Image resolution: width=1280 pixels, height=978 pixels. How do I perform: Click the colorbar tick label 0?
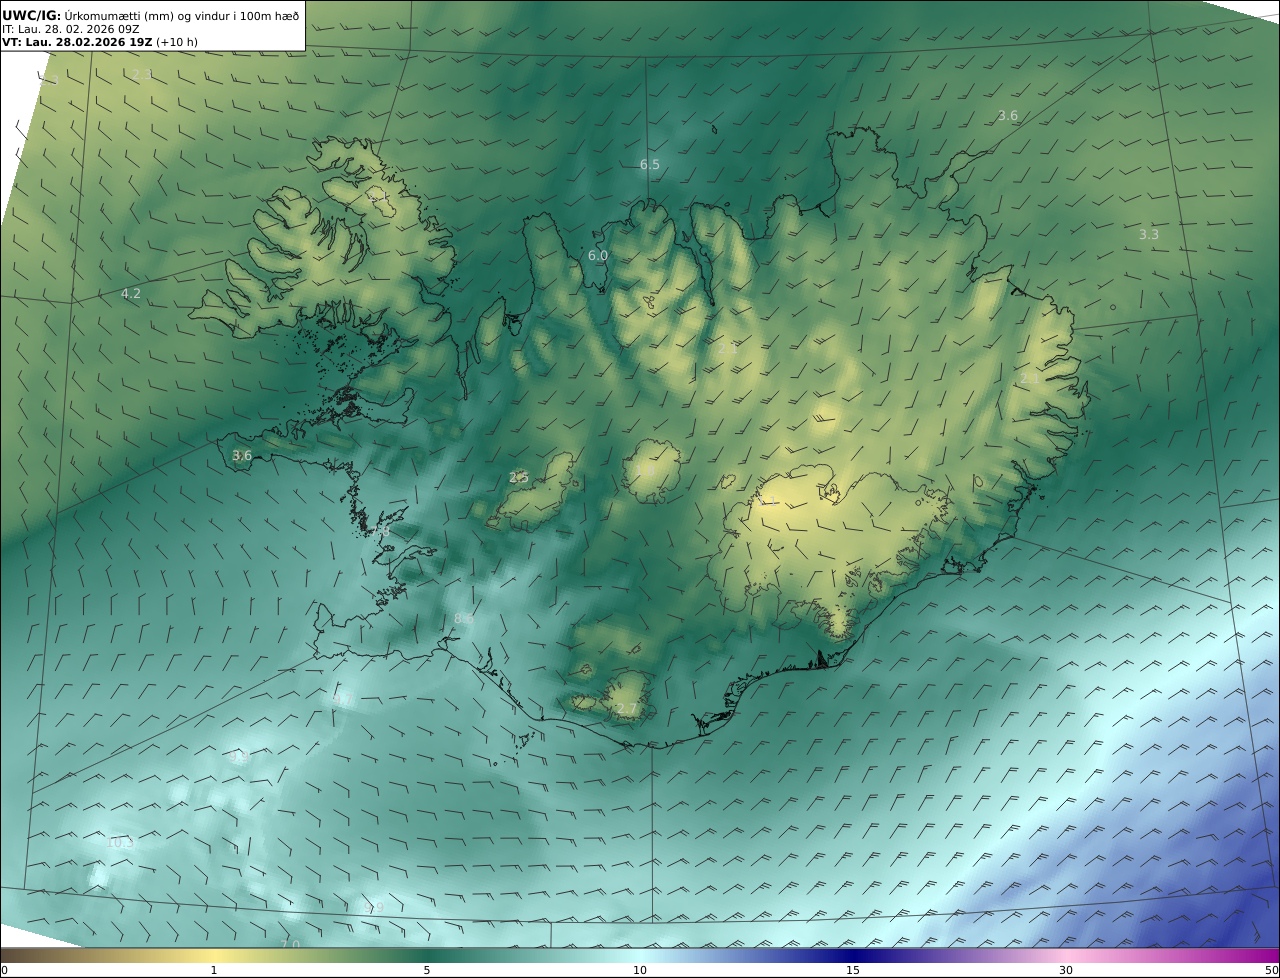[4, 970]
